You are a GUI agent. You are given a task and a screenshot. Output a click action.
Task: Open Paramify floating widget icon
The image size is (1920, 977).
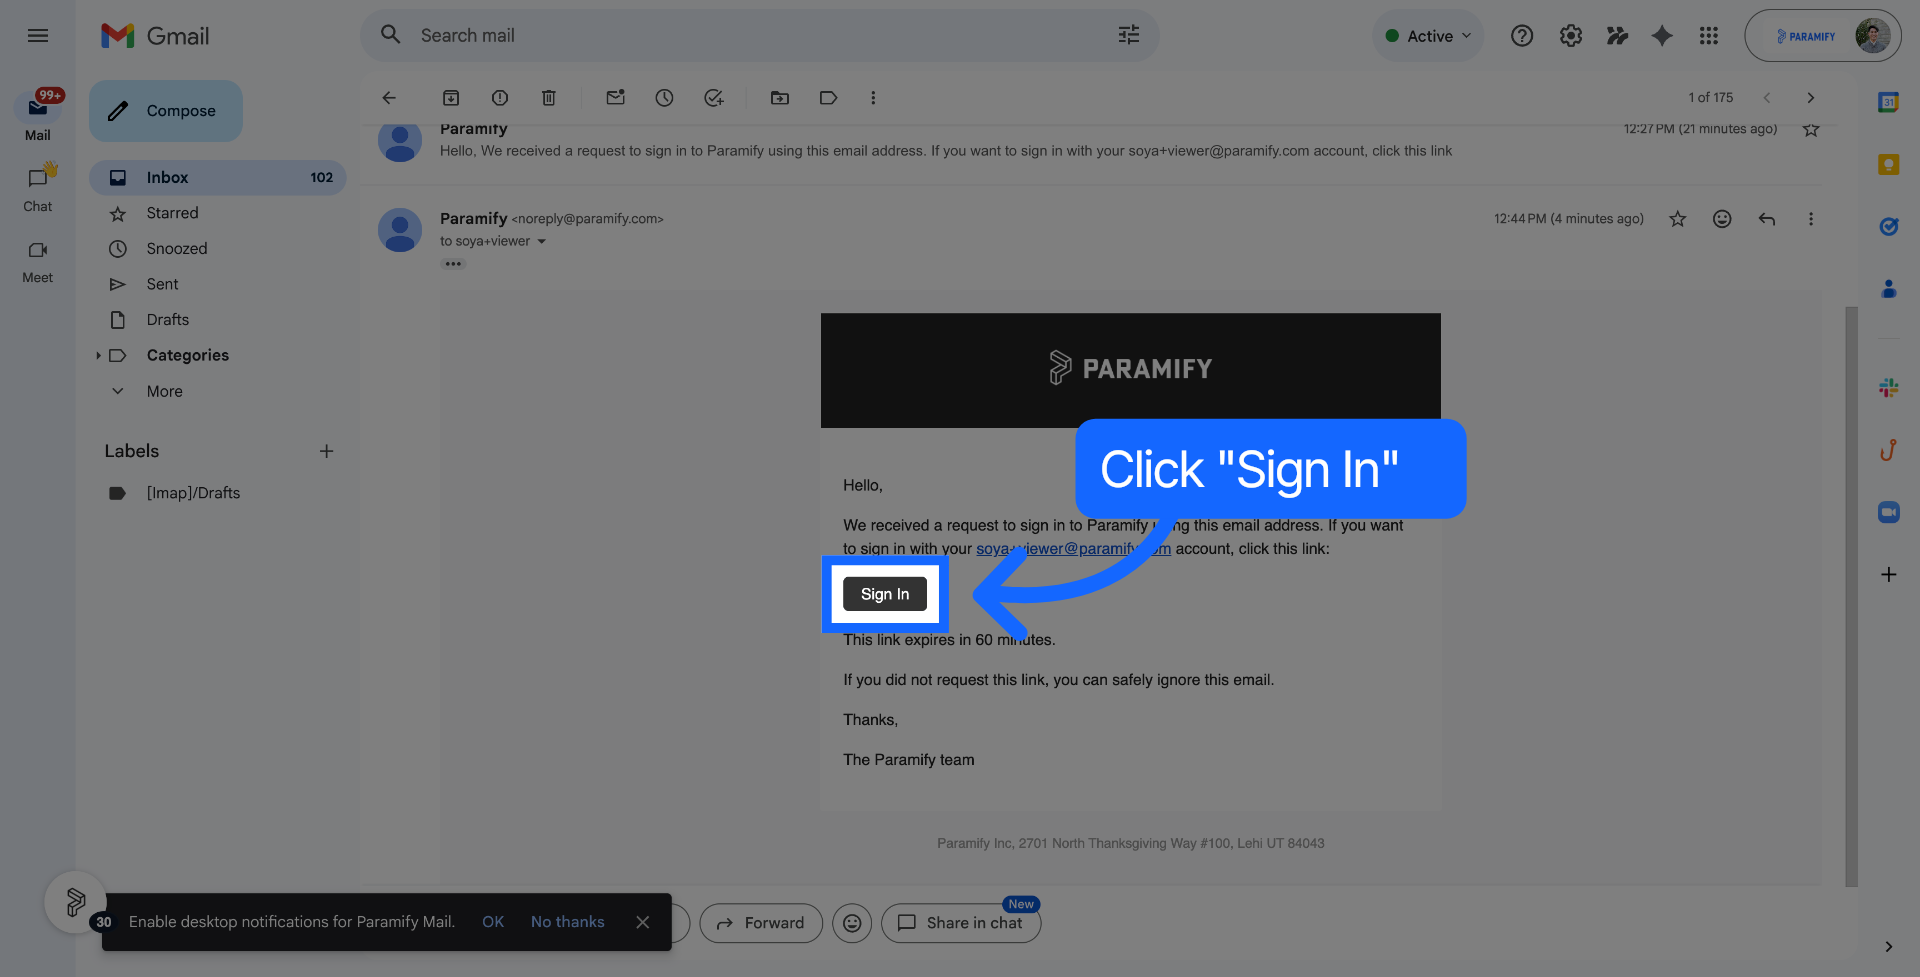click(x=75, y=902)
